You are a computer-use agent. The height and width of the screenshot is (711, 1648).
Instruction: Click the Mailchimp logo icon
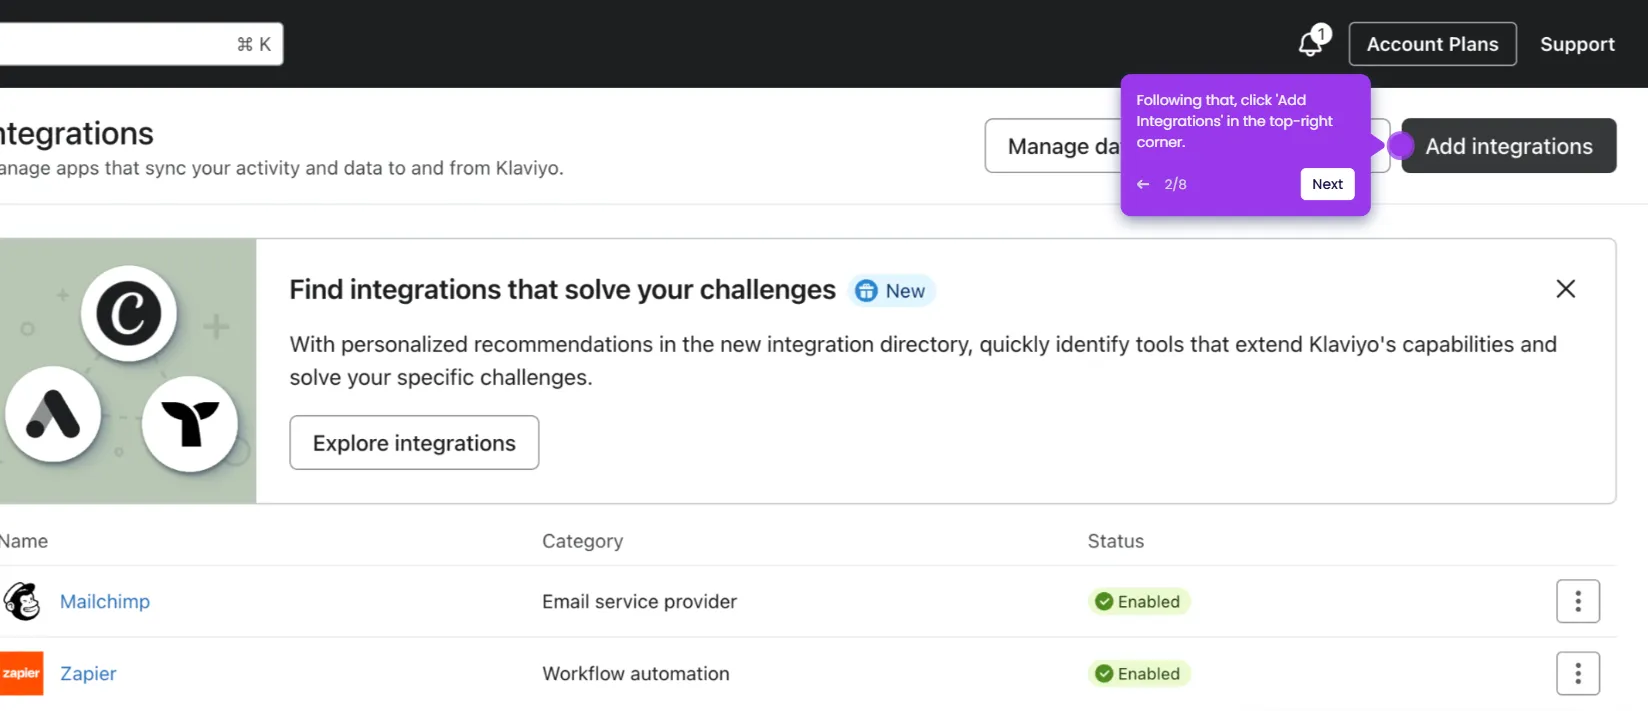click(x=22, y=601)
